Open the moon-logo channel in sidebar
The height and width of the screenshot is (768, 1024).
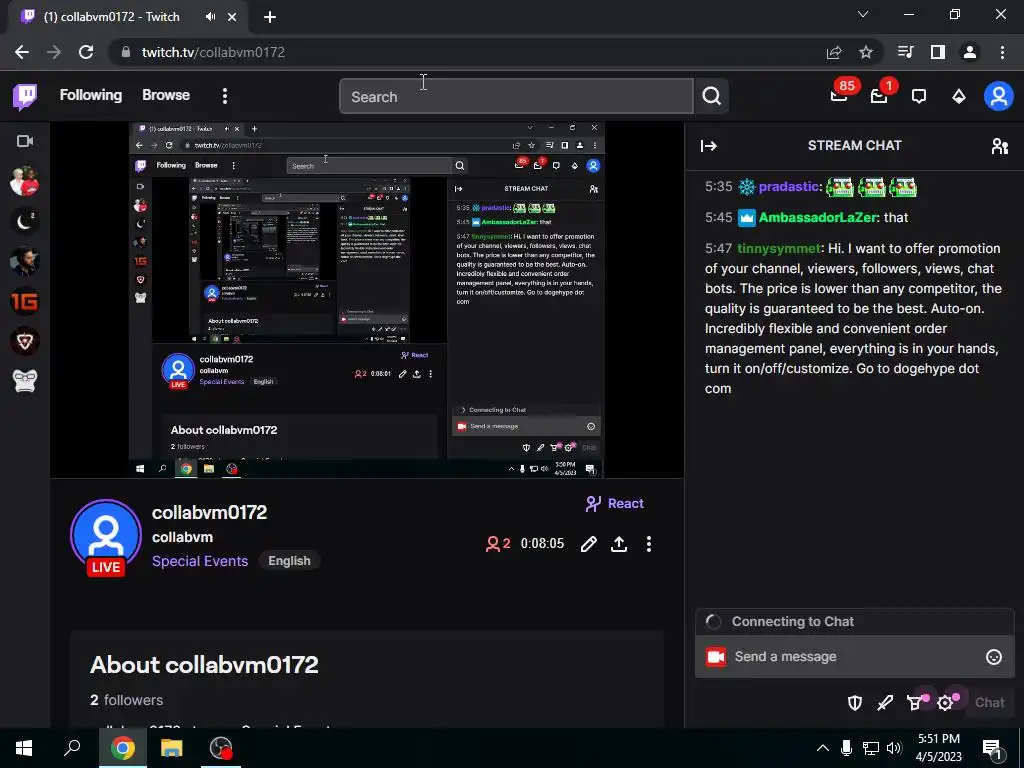tap(25, 222)
